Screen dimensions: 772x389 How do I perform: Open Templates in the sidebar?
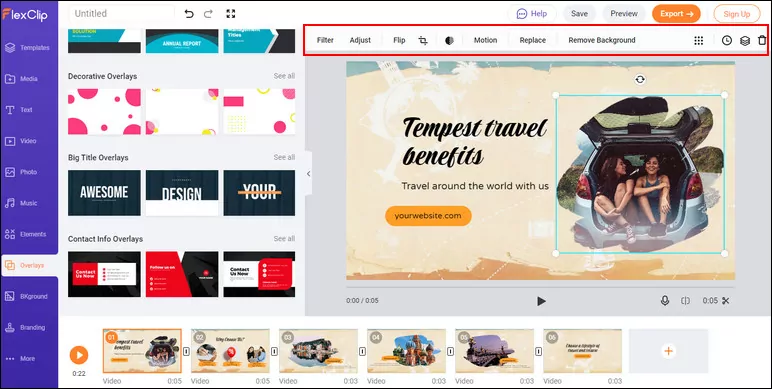click(x=29, y=48)
